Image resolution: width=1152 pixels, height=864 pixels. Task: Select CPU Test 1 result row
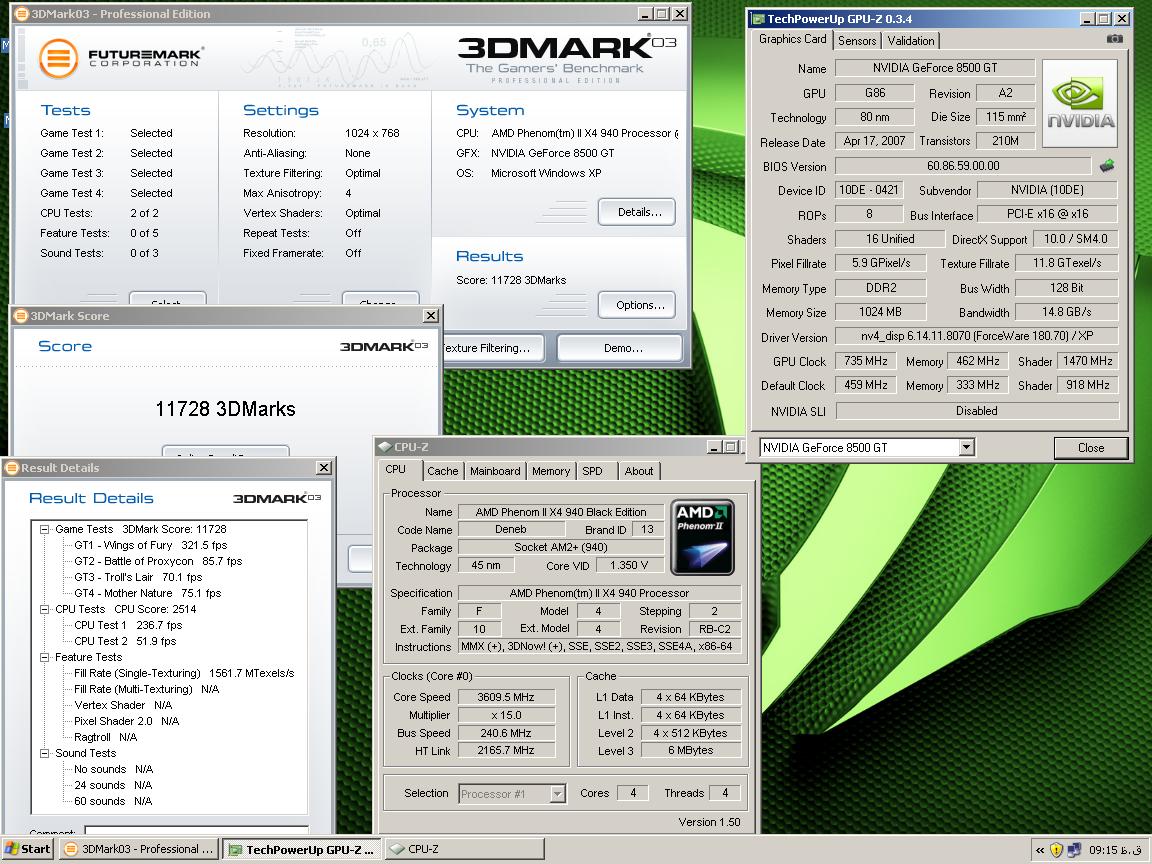pos(128,625)
